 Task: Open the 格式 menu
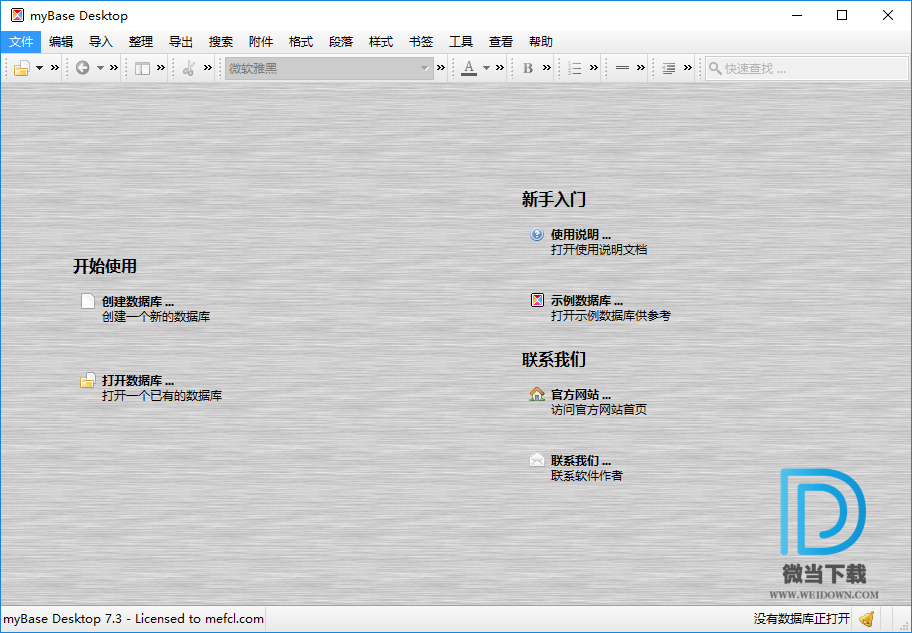(301, 42)
